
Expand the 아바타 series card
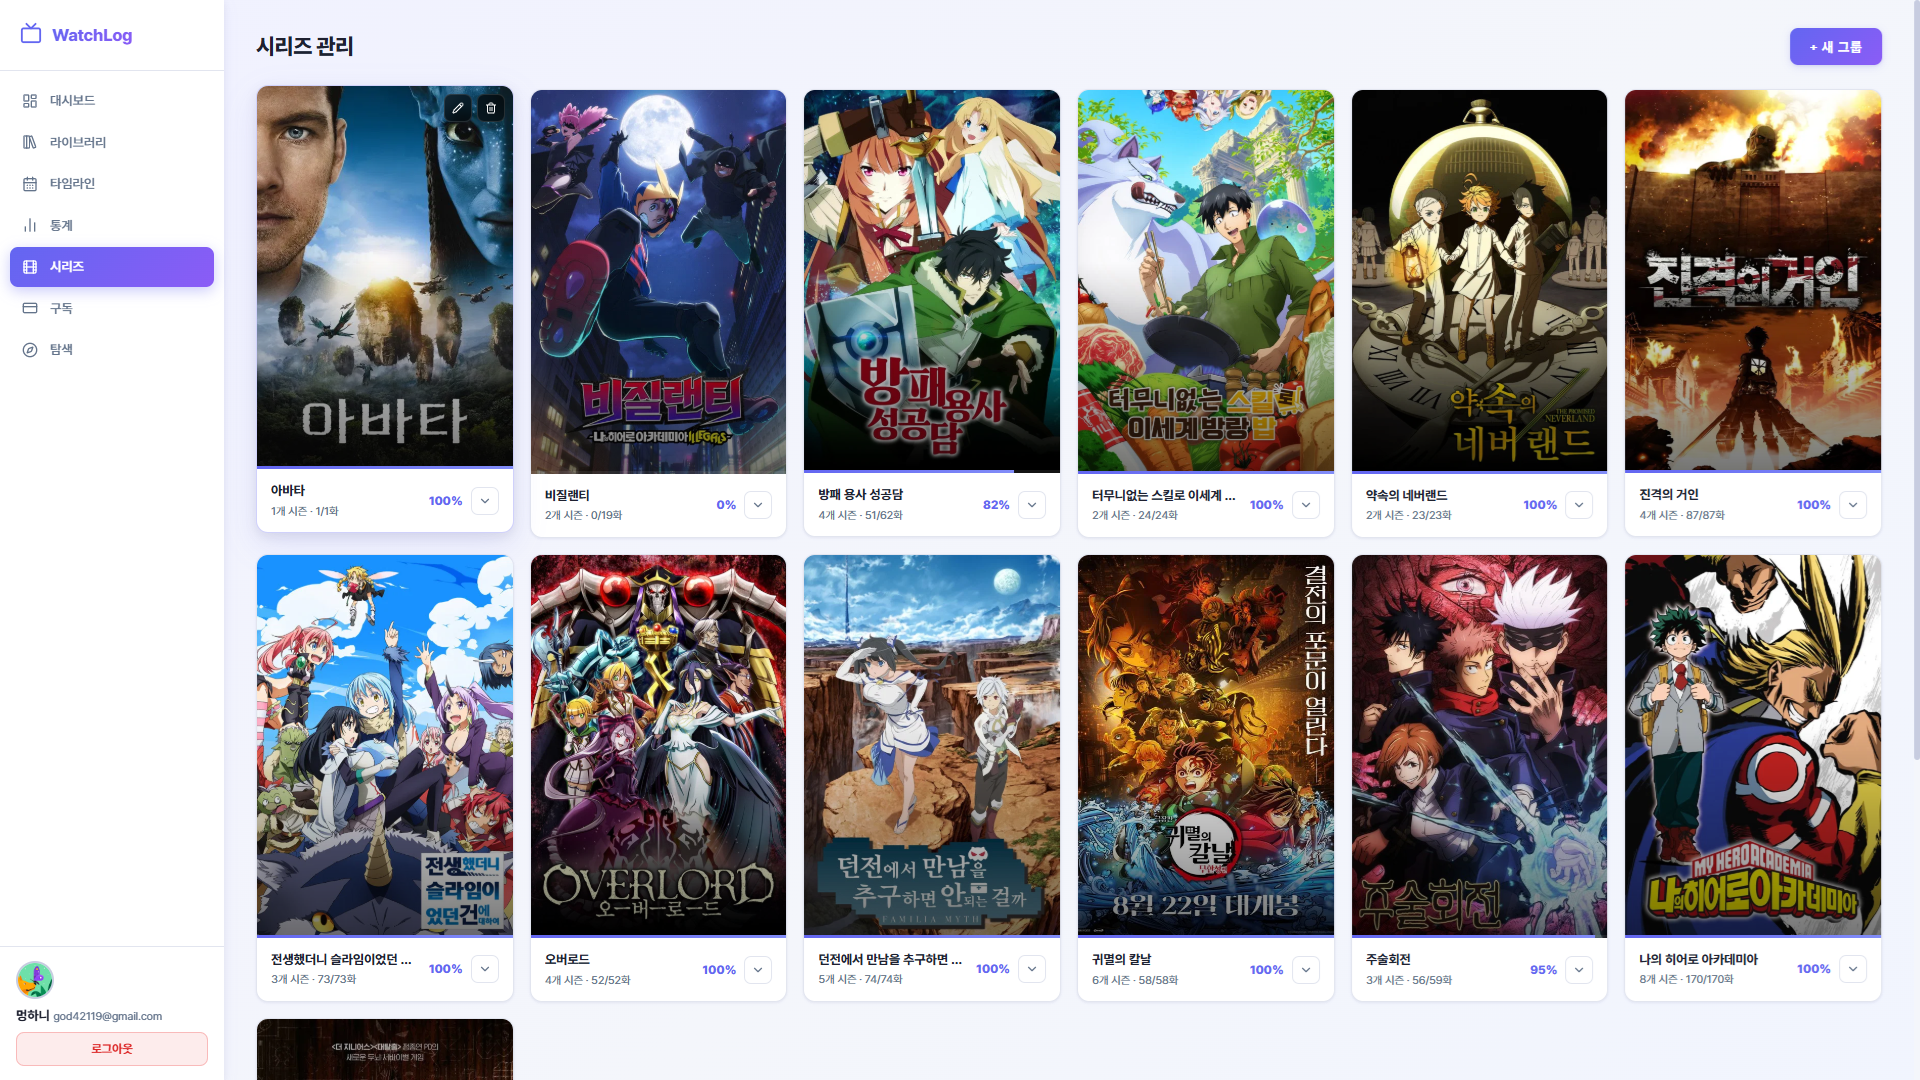(485, 501)
